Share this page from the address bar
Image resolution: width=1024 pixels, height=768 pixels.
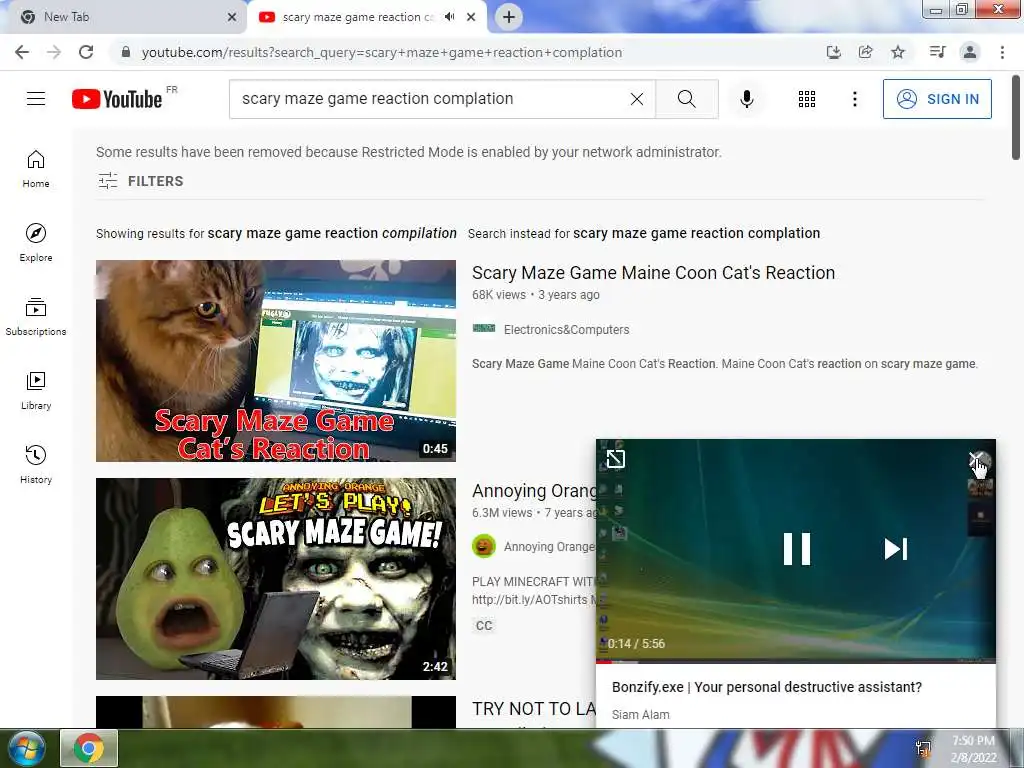(865, 52)
